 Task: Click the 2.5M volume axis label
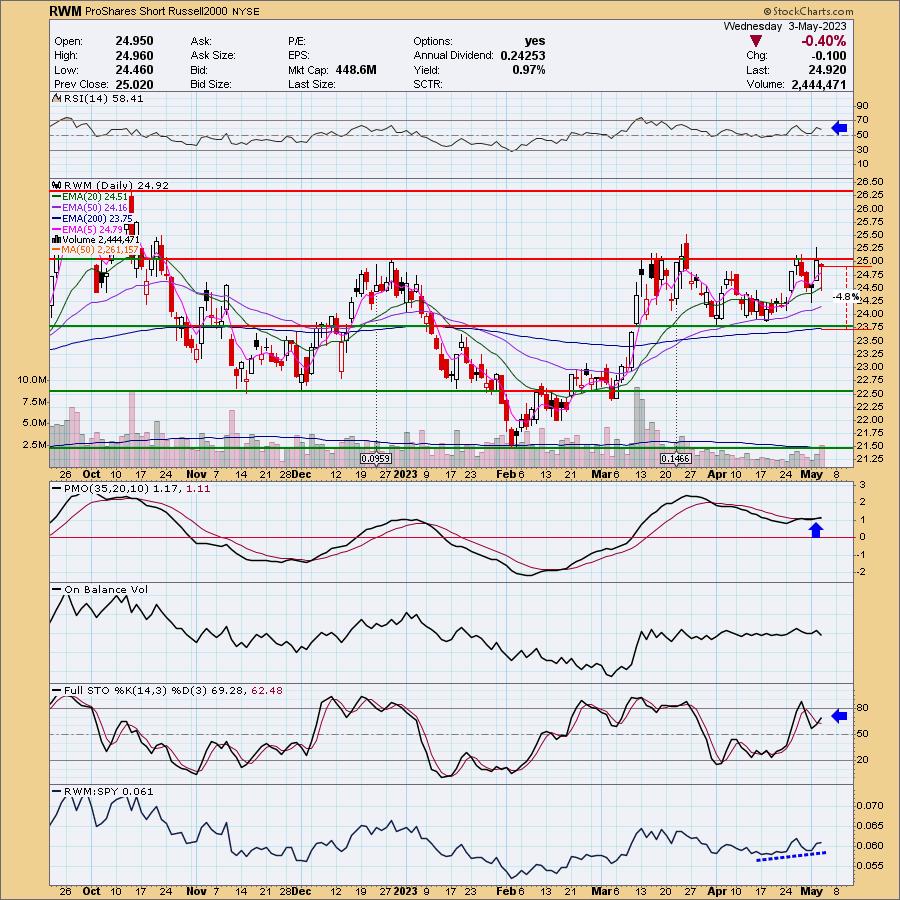click(x=34, y=444)
